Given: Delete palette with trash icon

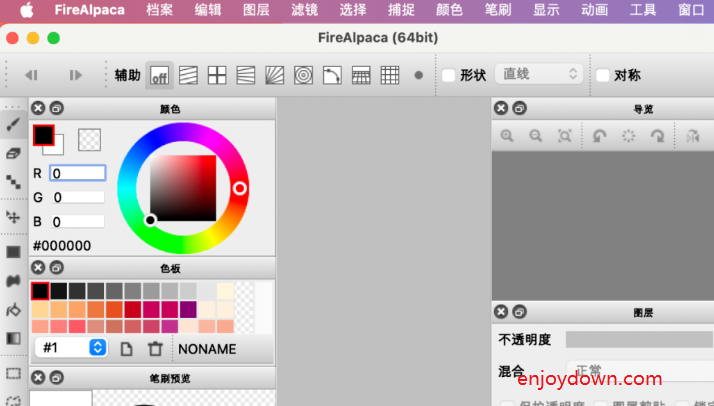Looking at the screenshot, I should point(155,349).
